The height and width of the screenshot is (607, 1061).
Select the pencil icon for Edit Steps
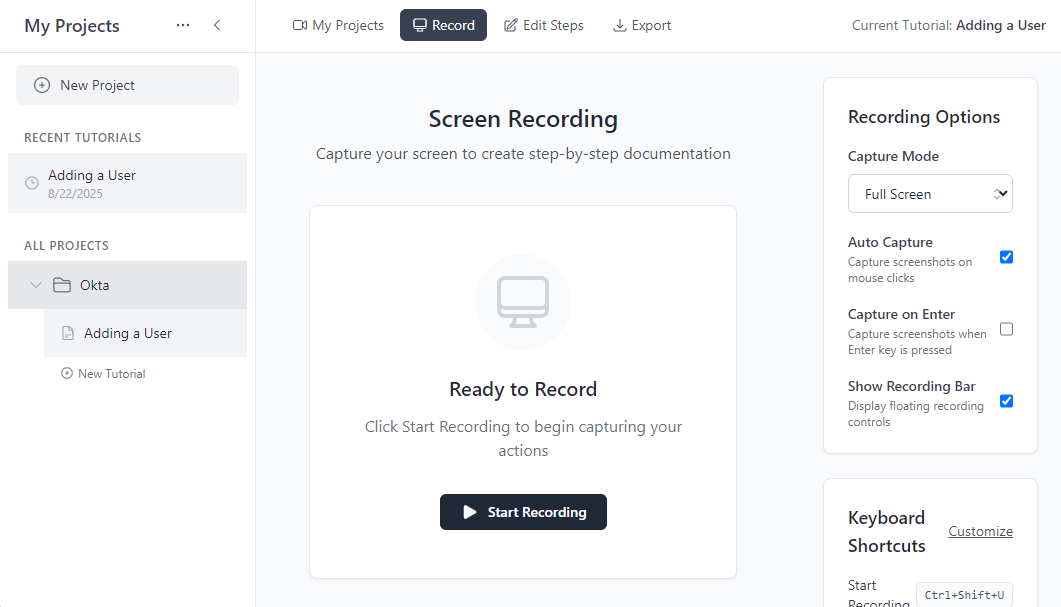tap(508, 25)
